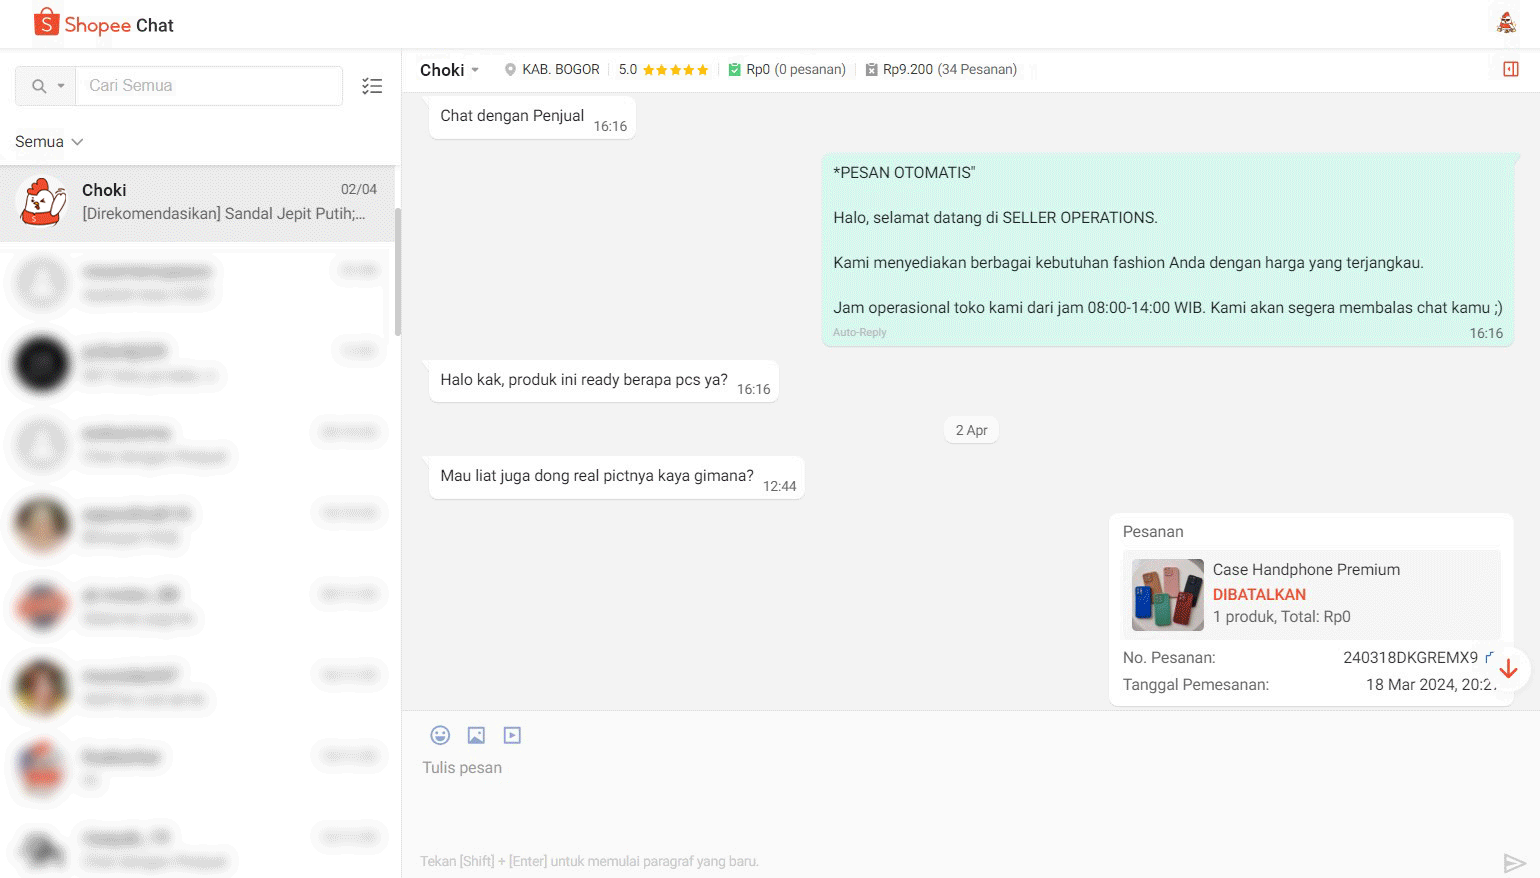Open the emoji picker in chat composer
The image size is (1540, 878).
[440, 735]
